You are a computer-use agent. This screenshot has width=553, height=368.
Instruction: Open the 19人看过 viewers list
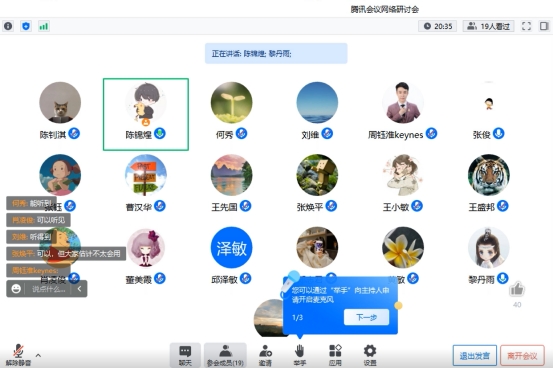click(x=488, y=26)
